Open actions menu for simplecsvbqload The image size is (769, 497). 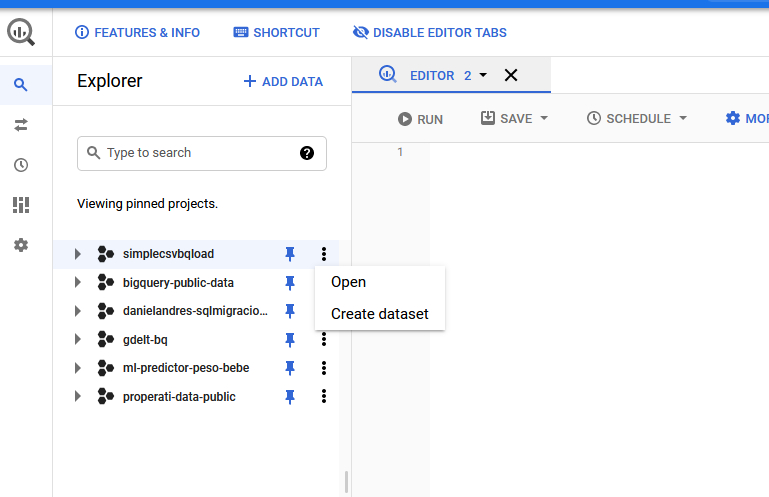click(324, 254)
